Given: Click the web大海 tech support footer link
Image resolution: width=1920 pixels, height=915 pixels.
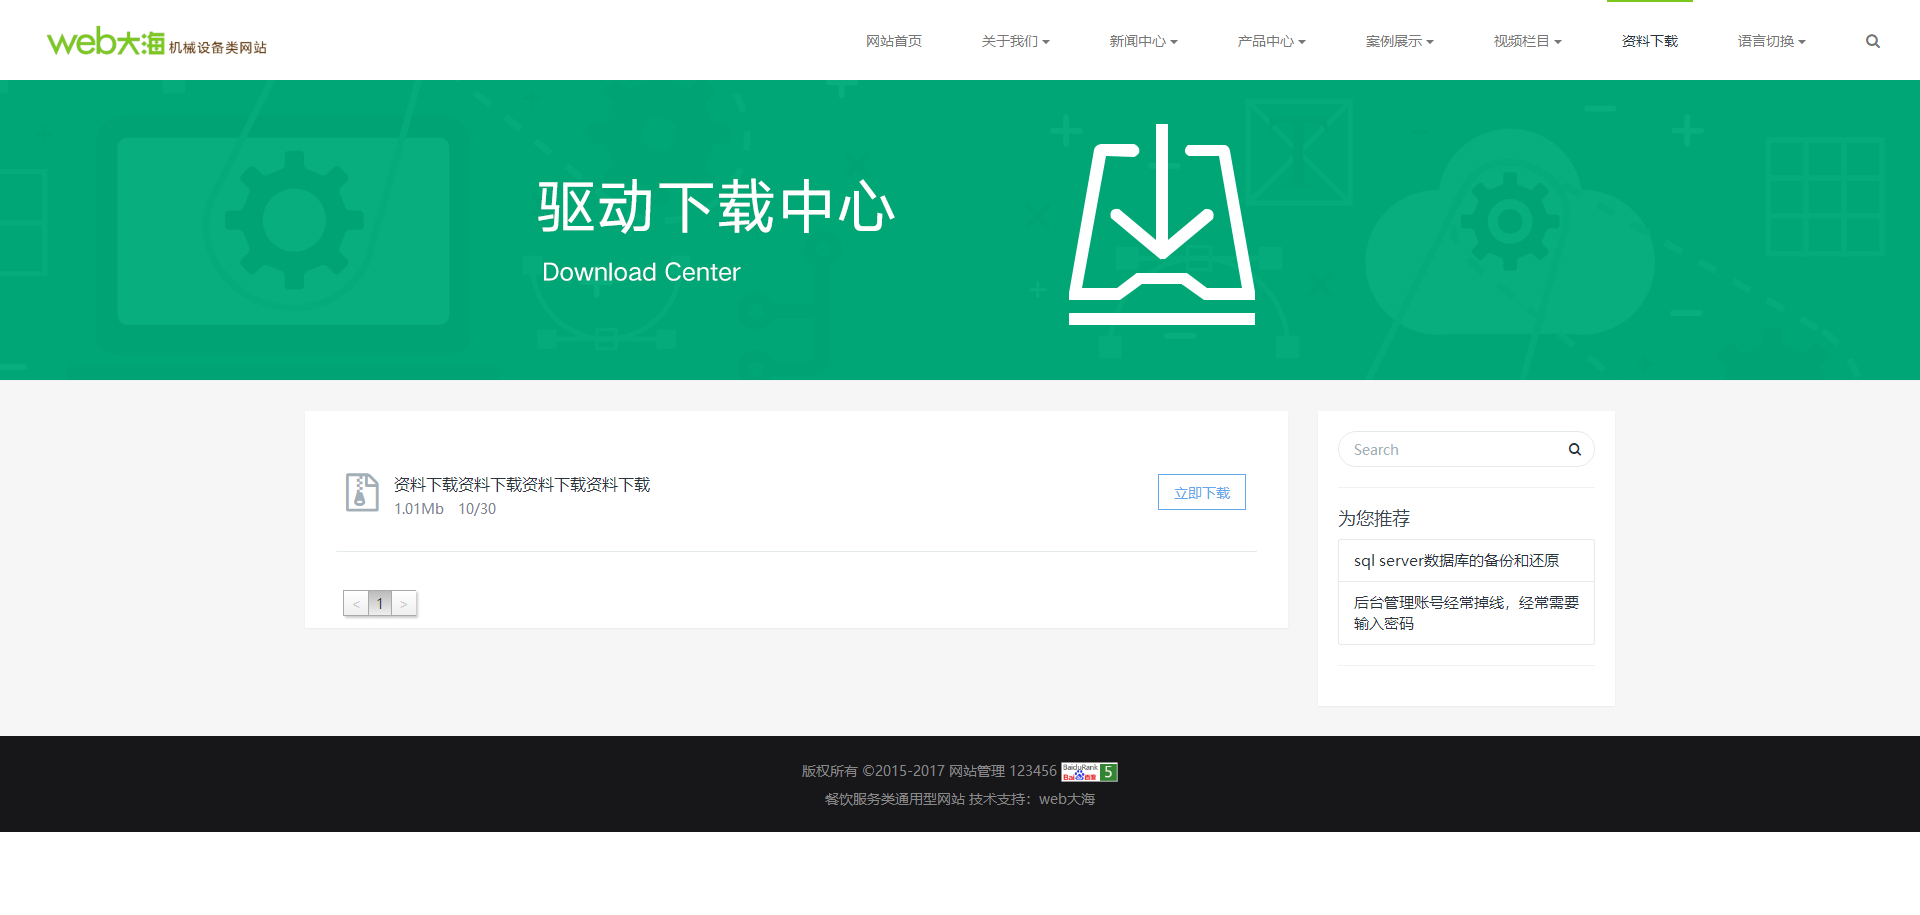Looking at the screenshot, I should pos(1067,799).
